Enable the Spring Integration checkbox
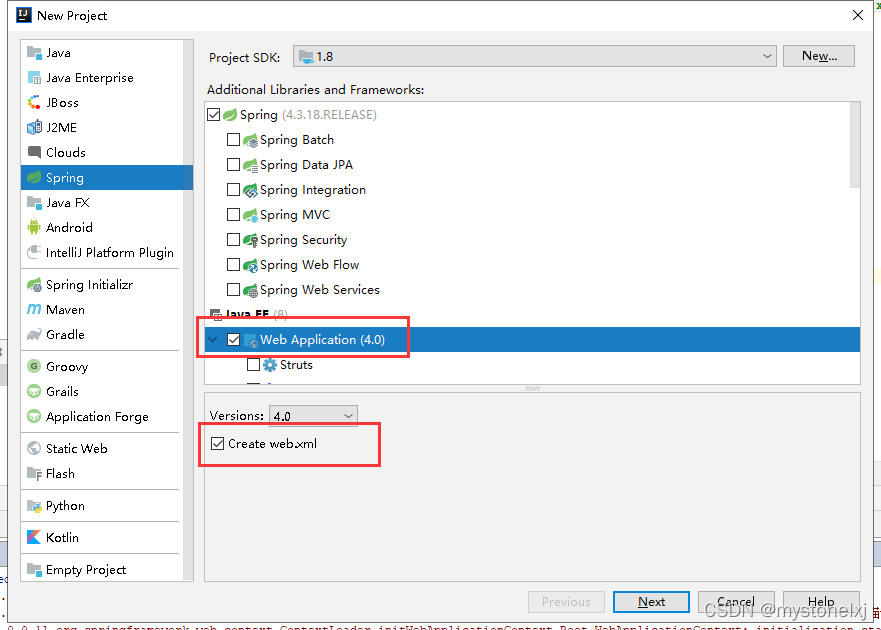 pos(233,189)
